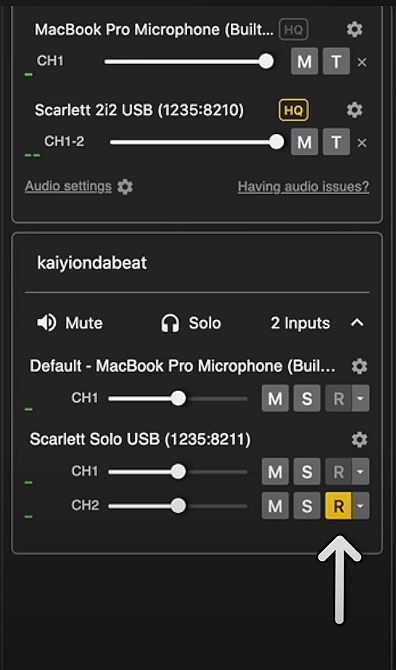
Task: Remove the Scarlett 2i2 CH1-2 input
Action: pos(362,143)
